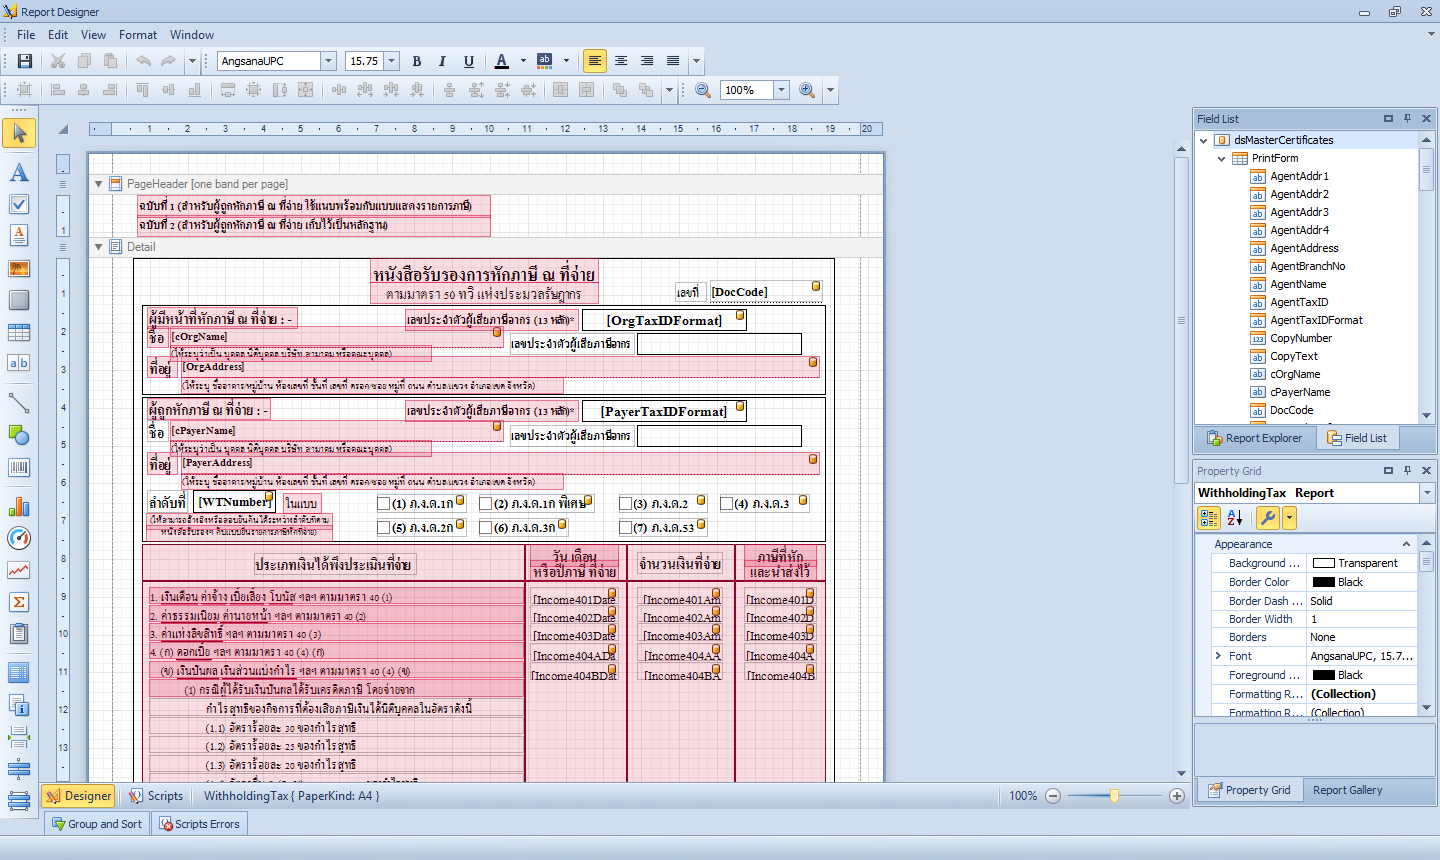Viewport: 1440px width, 860px height.
Task: Toggle Bold formatting
Action: [x=417, y=61]
